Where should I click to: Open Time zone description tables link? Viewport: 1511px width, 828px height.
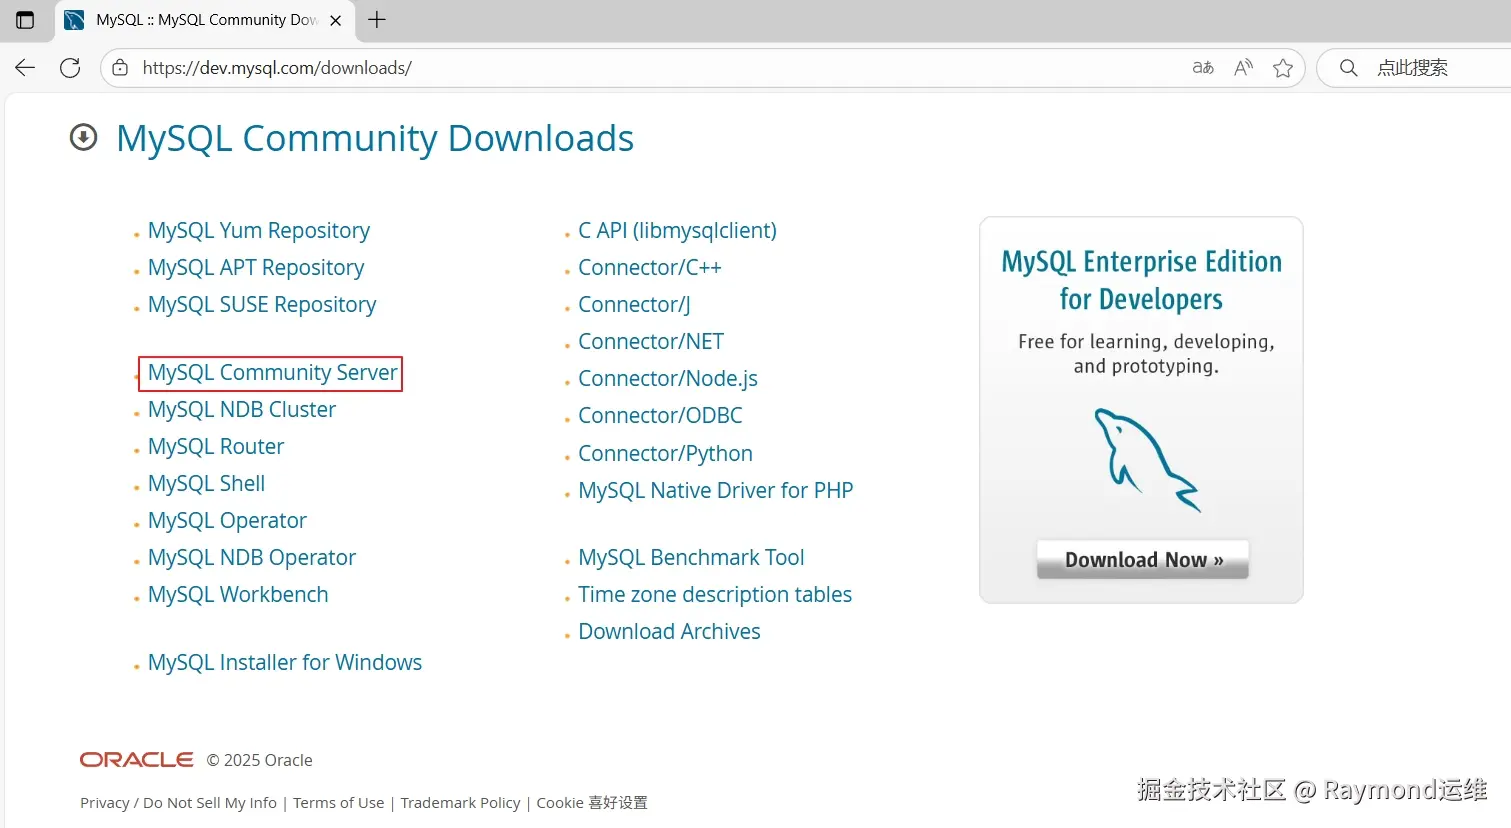[x=715, y=594]
